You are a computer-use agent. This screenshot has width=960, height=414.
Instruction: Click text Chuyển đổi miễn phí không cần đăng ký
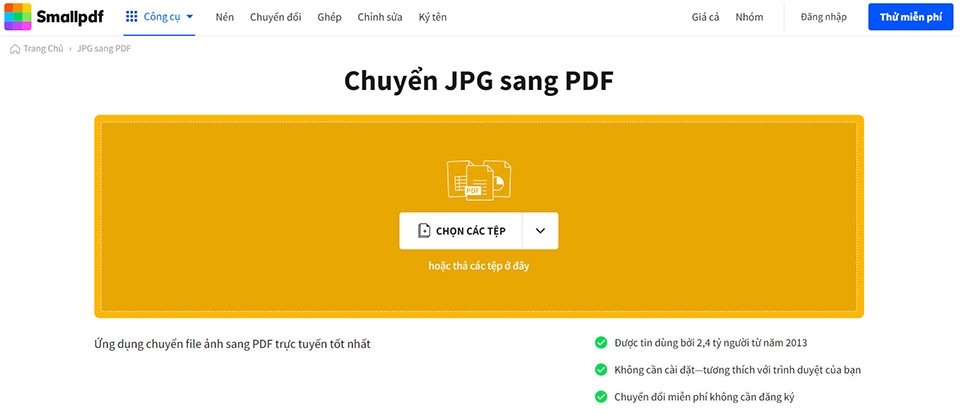(x=704, y=397)
